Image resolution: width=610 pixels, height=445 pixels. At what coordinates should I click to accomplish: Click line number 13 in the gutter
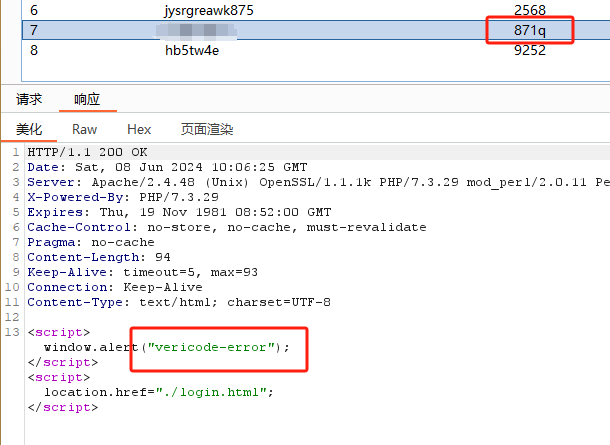[x=12, y=332]
